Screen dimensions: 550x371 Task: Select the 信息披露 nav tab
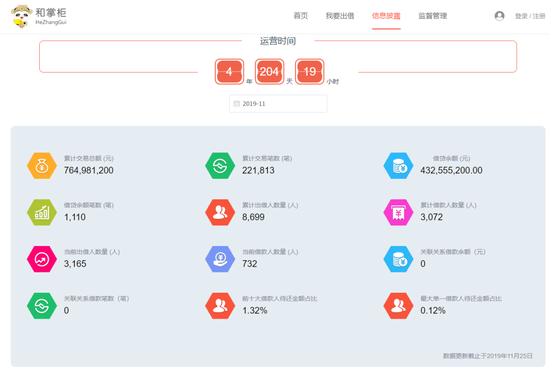point(386,16)
